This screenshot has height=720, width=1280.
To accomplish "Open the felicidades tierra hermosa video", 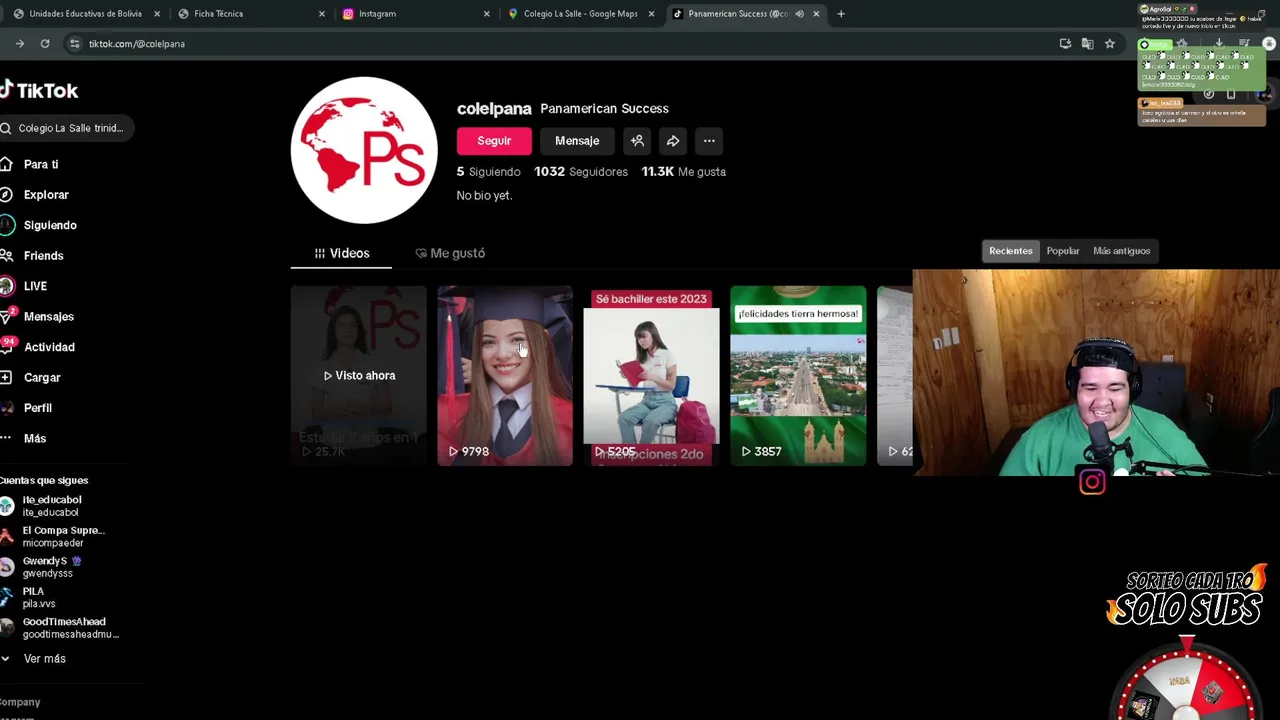I will [x=798, y=376].
